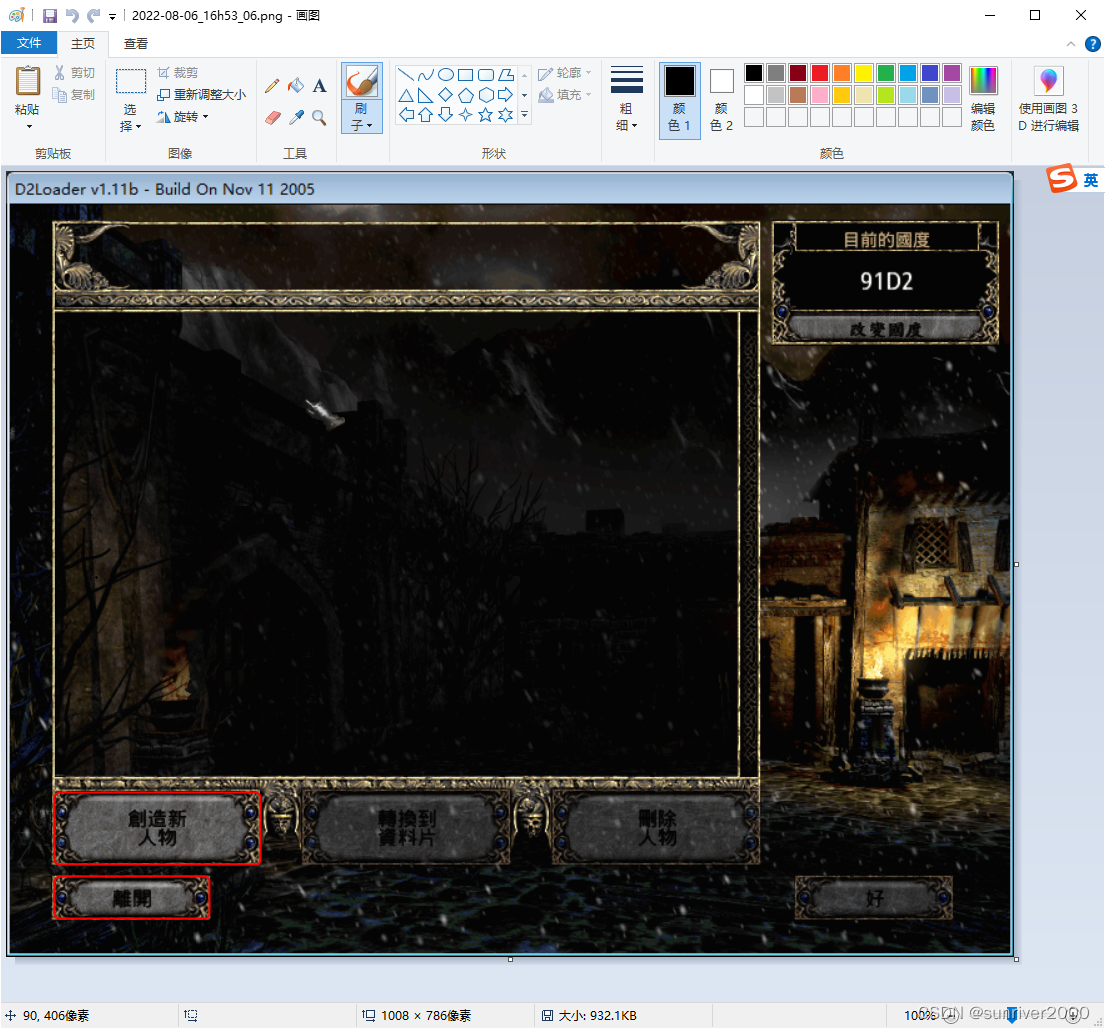Choose the Oval shape
Image resolution: width=1105 pixels, height=1029 pixels.
click(x=445, y=75)
